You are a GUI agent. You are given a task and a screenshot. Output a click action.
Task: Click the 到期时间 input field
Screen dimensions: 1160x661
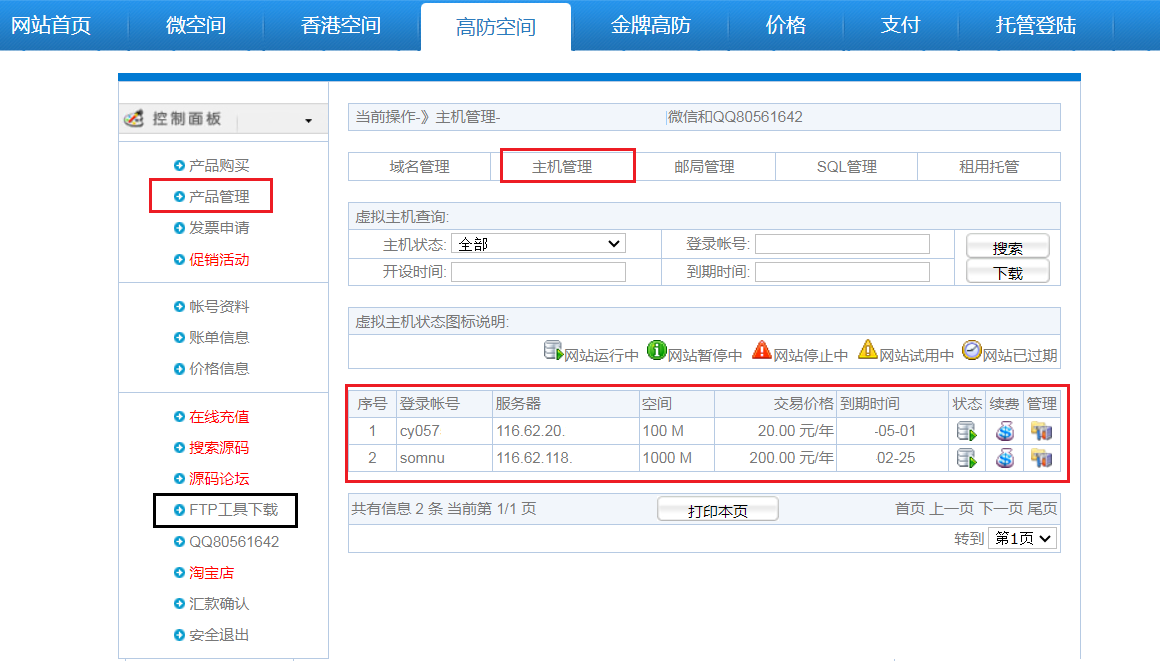(842, 272)
